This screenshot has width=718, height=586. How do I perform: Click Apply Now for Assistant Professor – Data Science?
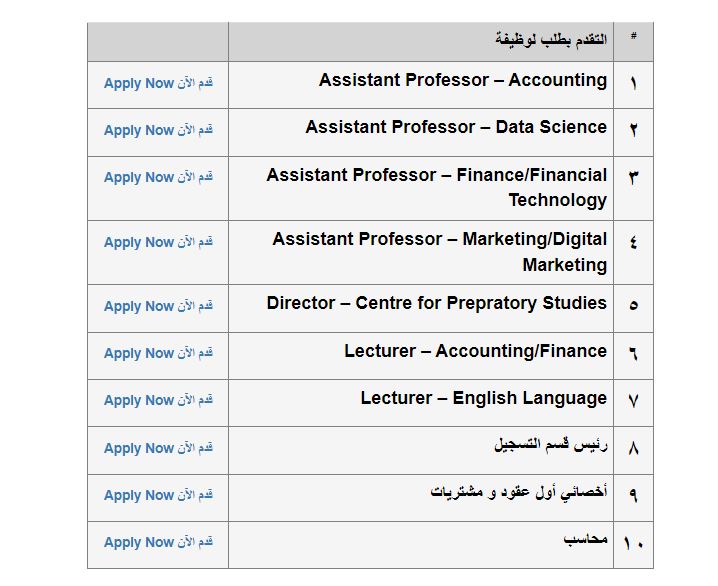[158, 130]
